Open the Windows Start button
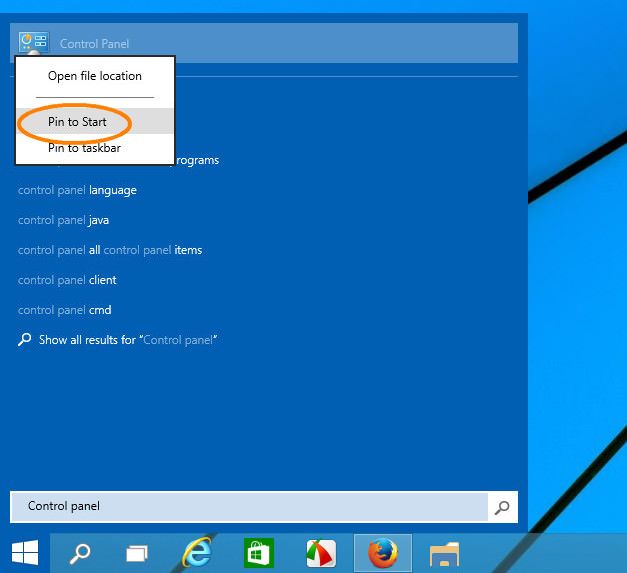The height and width of the screenshot is (573, 627). point(25,553)
